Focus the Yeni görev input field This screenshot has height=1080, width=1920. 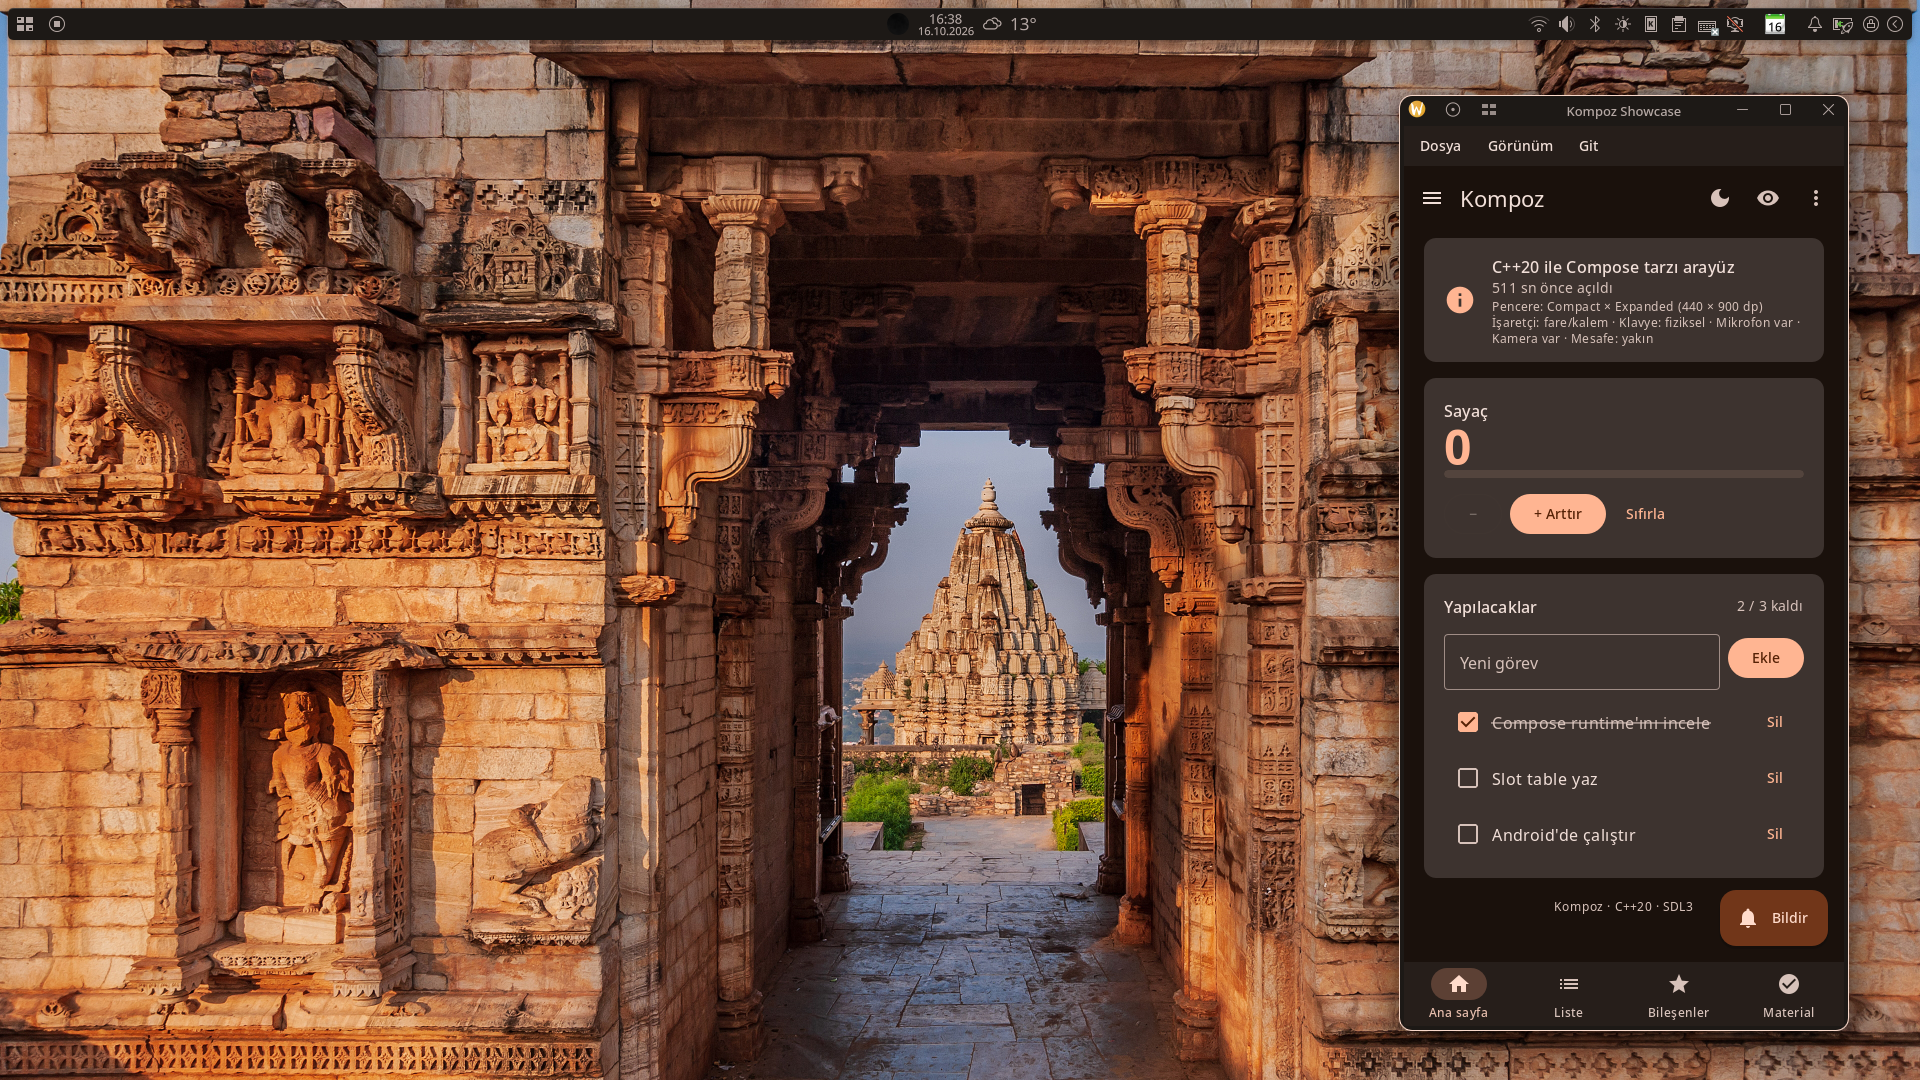pyautogui.click(x=1582, y=662)
